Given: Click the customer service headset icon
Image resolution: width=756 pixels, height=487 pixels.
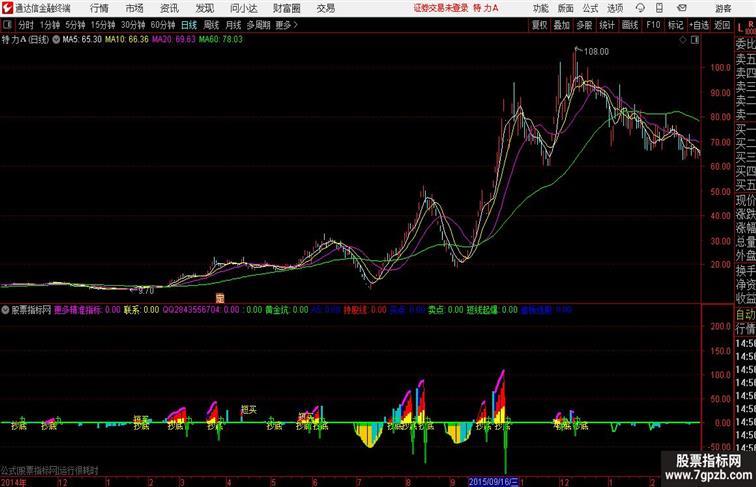Looking at the screenshot, I should pyautogui.click(x=640, y=8).
